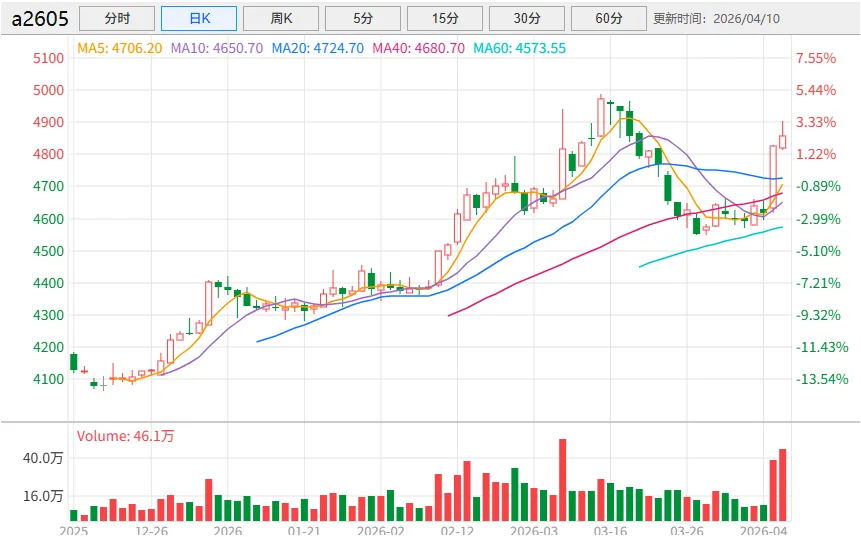
Task: Click the -7.21% percentage axis label
Action: pos(818,283)
